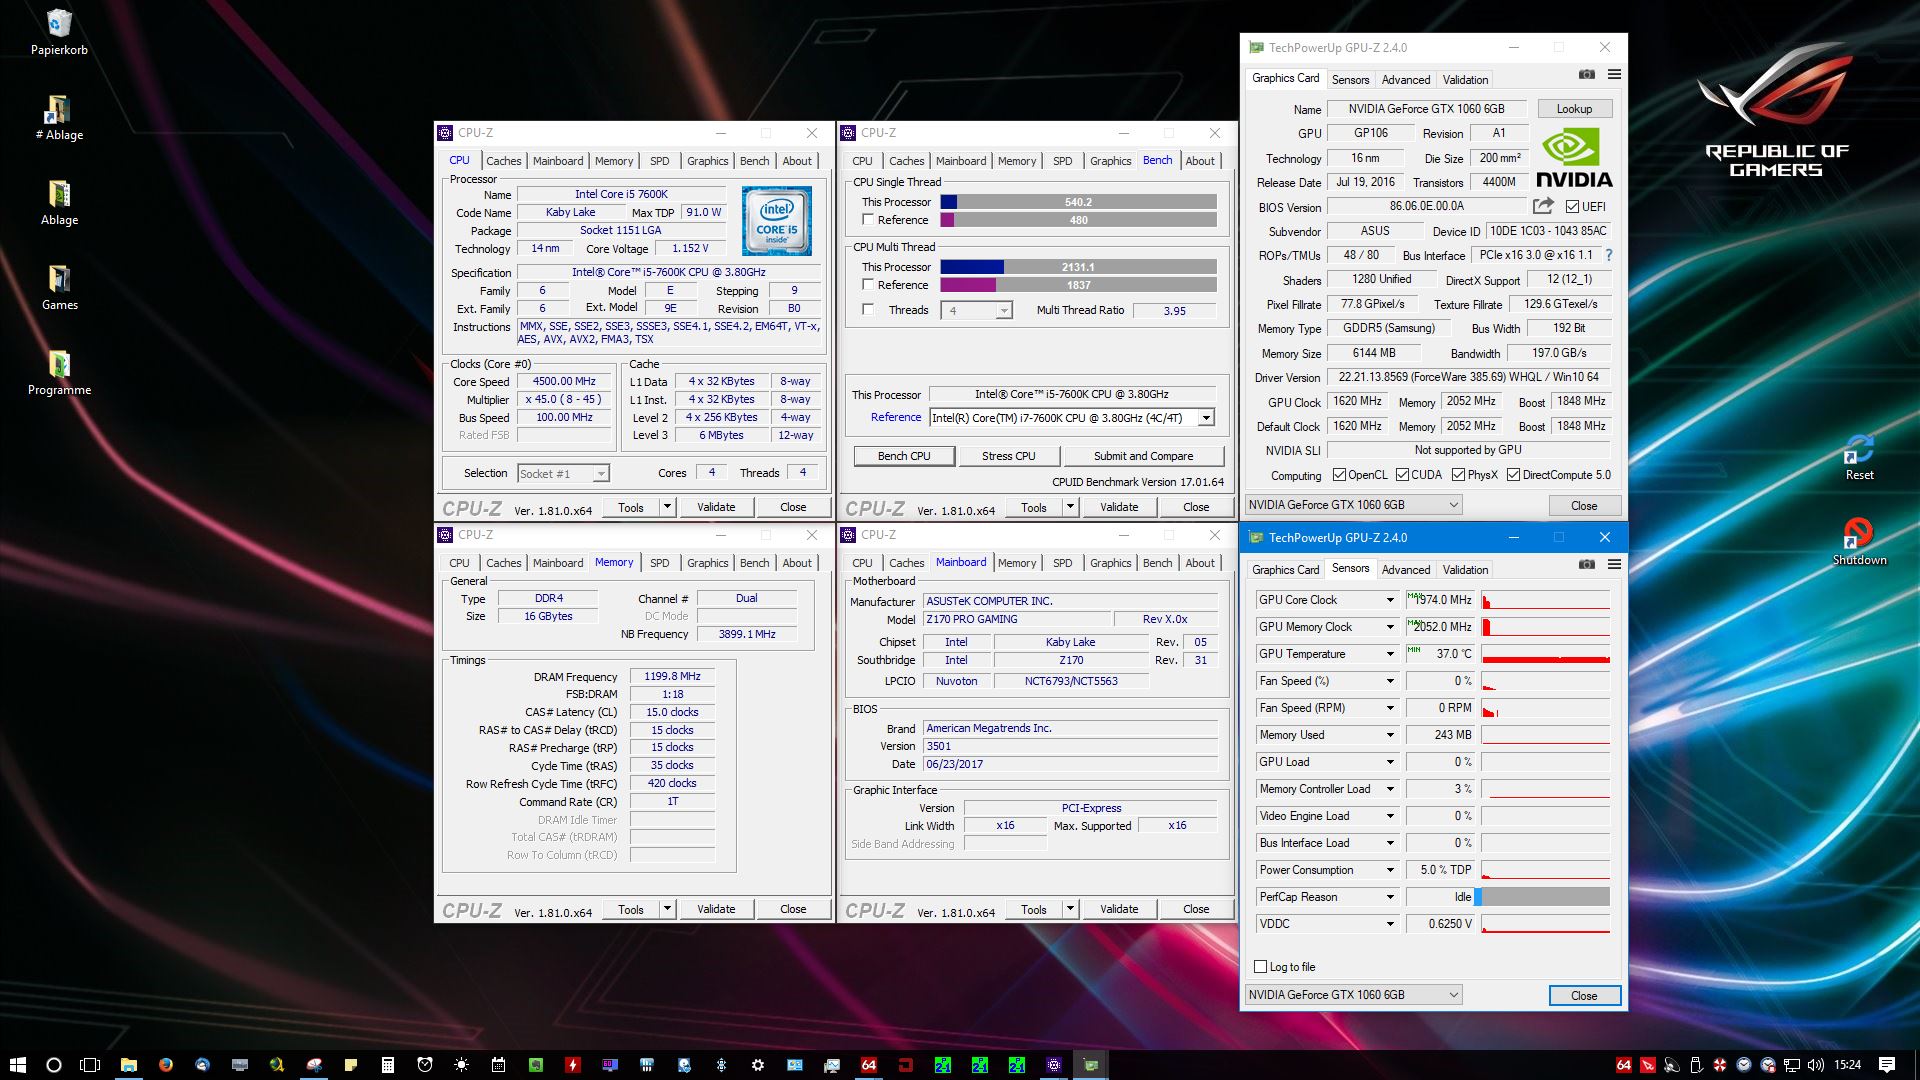Image resolution: width=1920 pixels, height=1080 pixels.
Task: Toggle the UEFI checkbox in GPU-Z
Action: click(x=1572, y=207)
